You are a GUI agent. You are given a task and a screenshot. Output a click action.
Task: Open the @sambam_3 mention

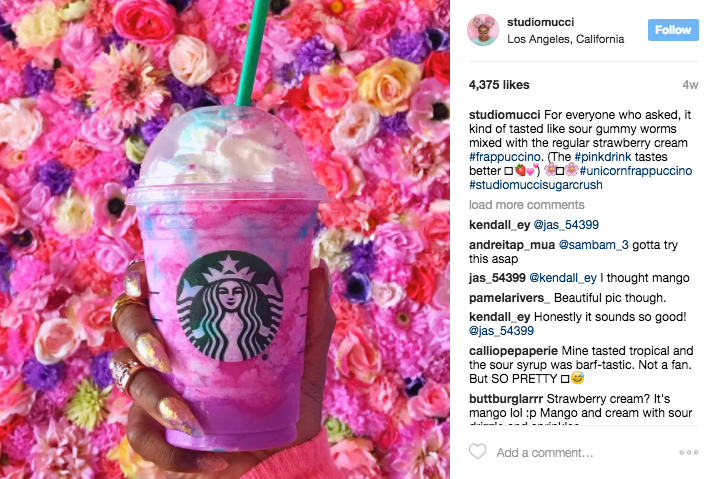click(x=593, y=245)
